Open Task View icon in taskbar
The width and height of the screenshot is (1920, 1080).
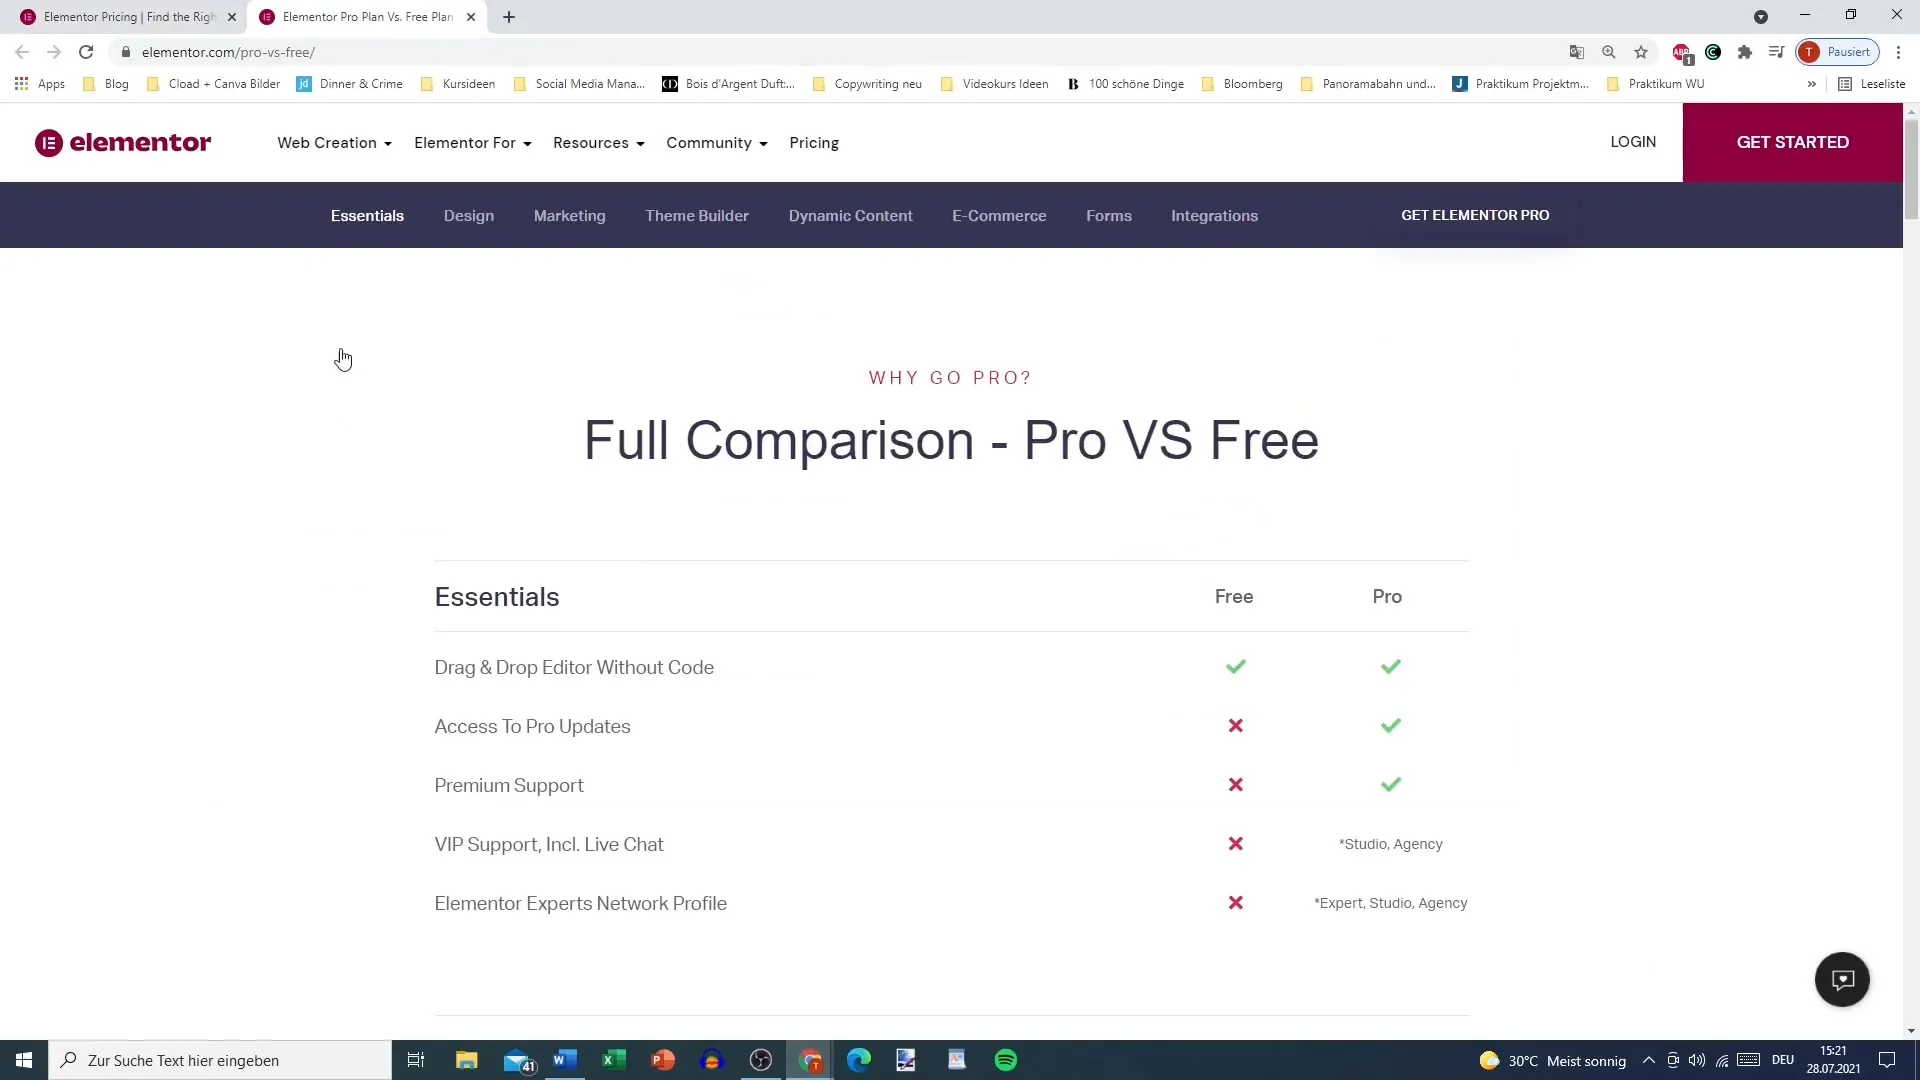pyautogui.click(x=416, y=1060)
